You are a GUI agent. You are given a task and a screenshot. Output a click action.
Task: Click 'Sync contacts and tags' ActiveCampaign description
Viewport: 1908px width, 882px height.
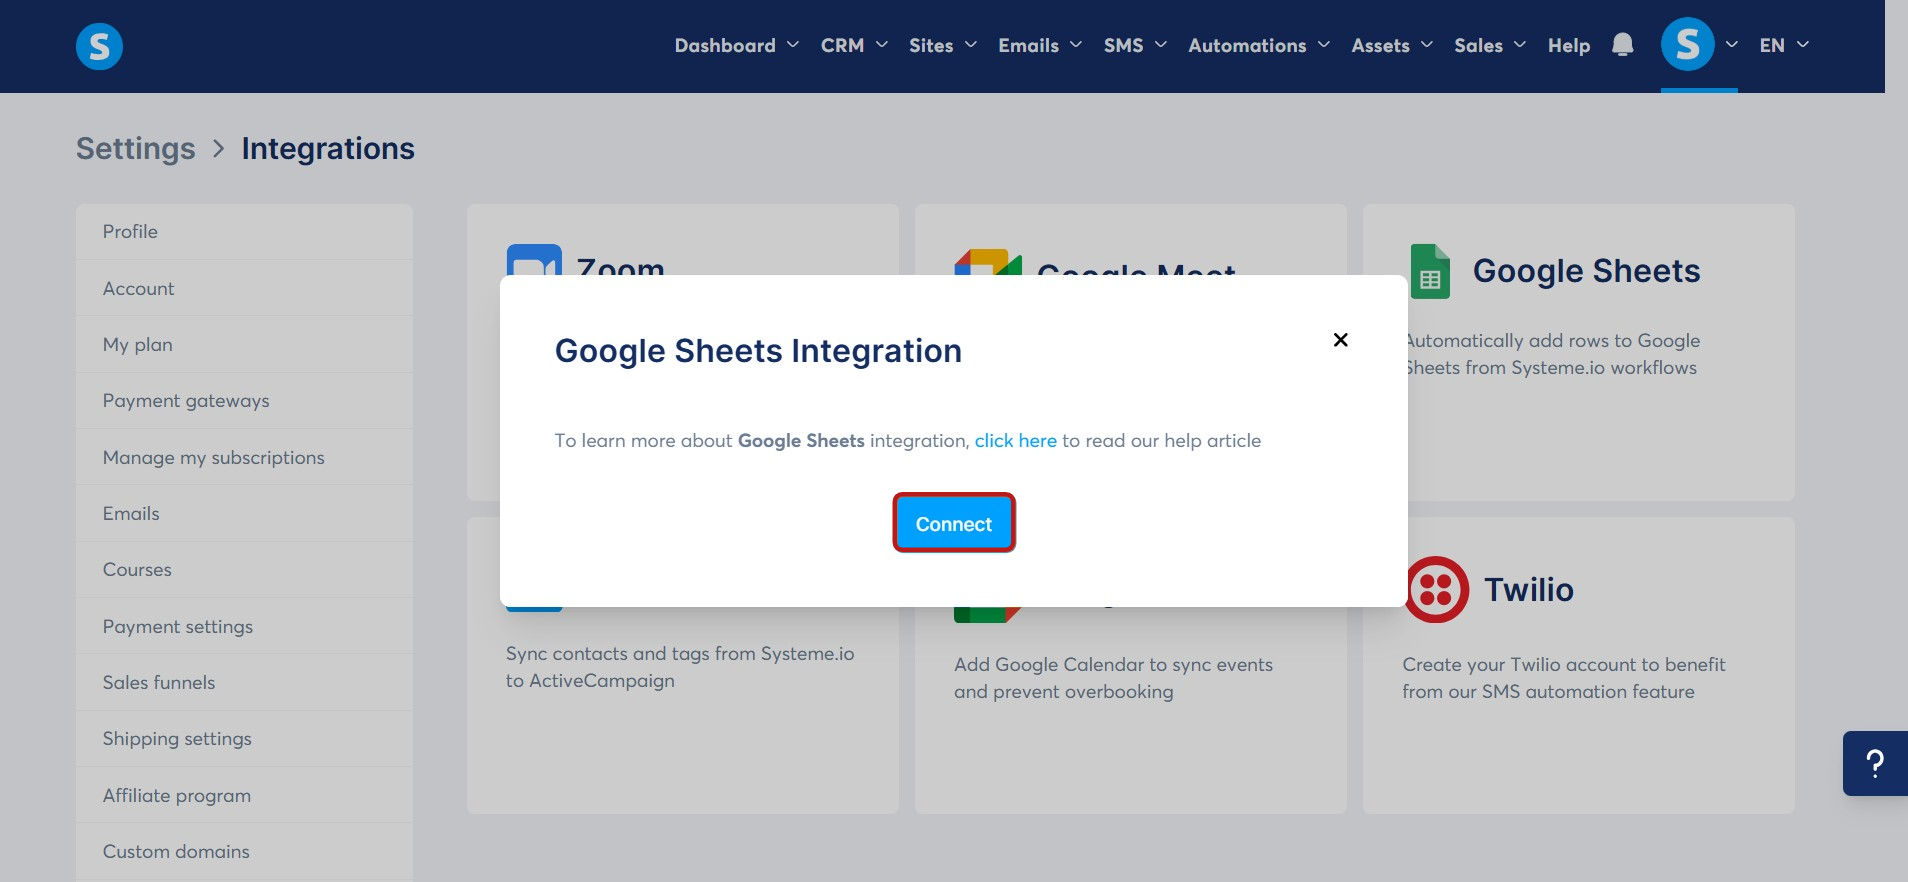pos(680,667)
